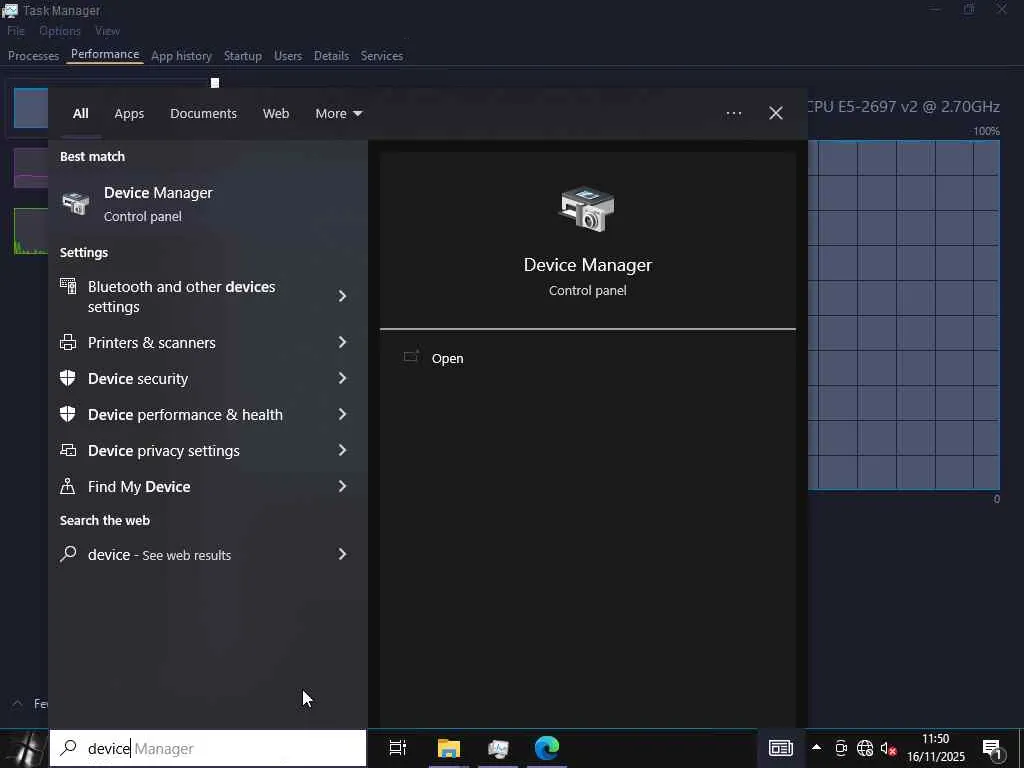Click the Printers & scanners printer icon

click(68, 342)
